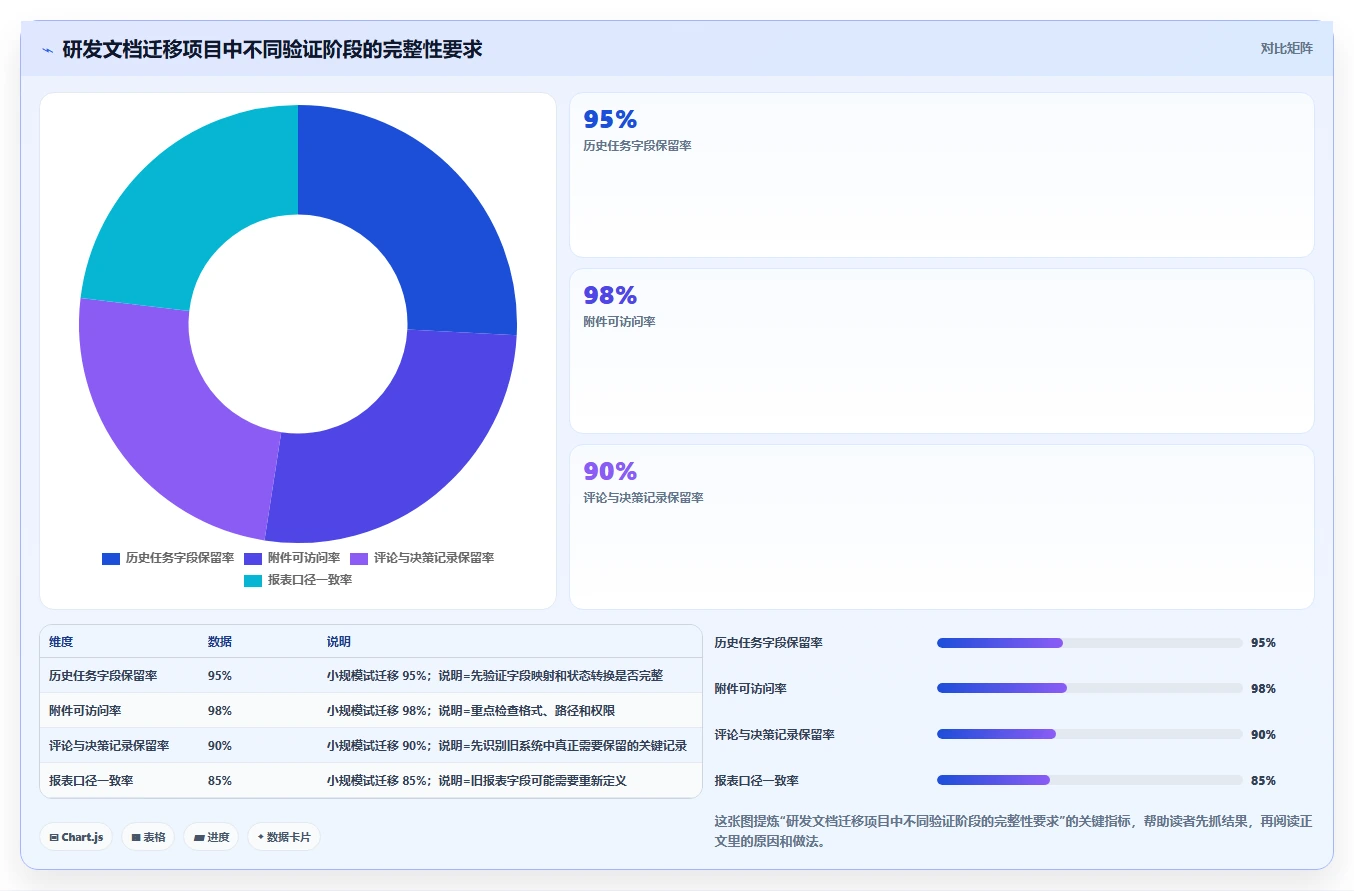Image resolution: width=1354 pixels, height=891 pixels.
Task: Click the 对比矩阵 label in header
Action: pos(1286,49)
